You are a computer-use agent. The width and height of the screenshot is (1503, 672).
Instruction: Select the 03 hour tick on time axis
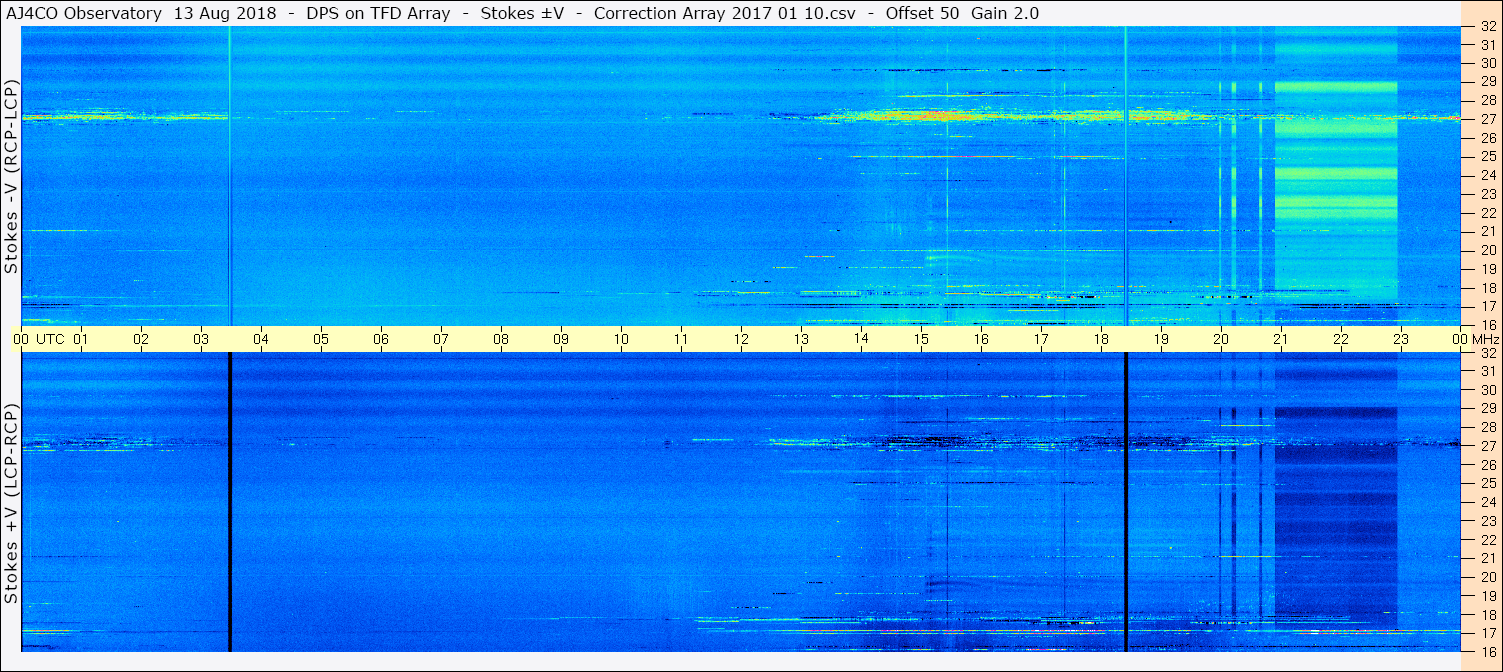coord(201,339)
